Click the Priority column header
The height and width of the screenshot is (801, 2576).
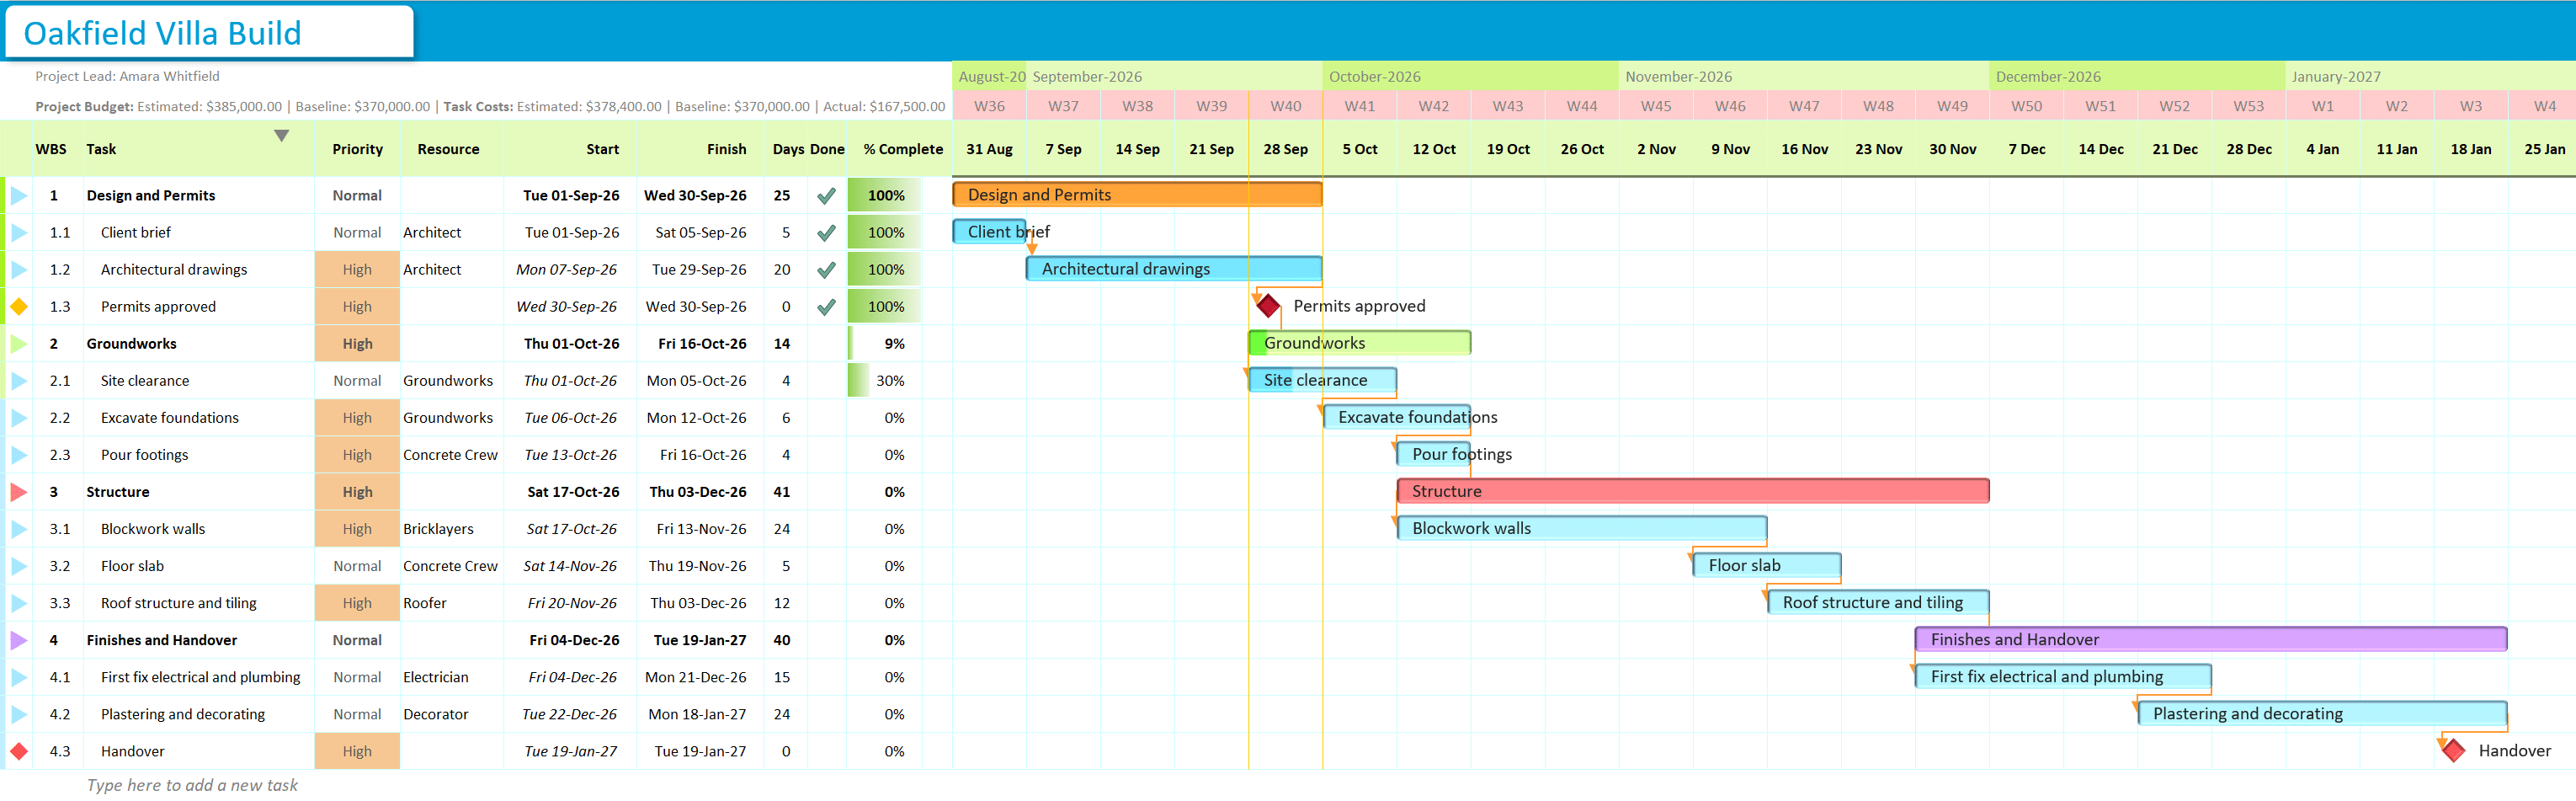tap(357, 149)
